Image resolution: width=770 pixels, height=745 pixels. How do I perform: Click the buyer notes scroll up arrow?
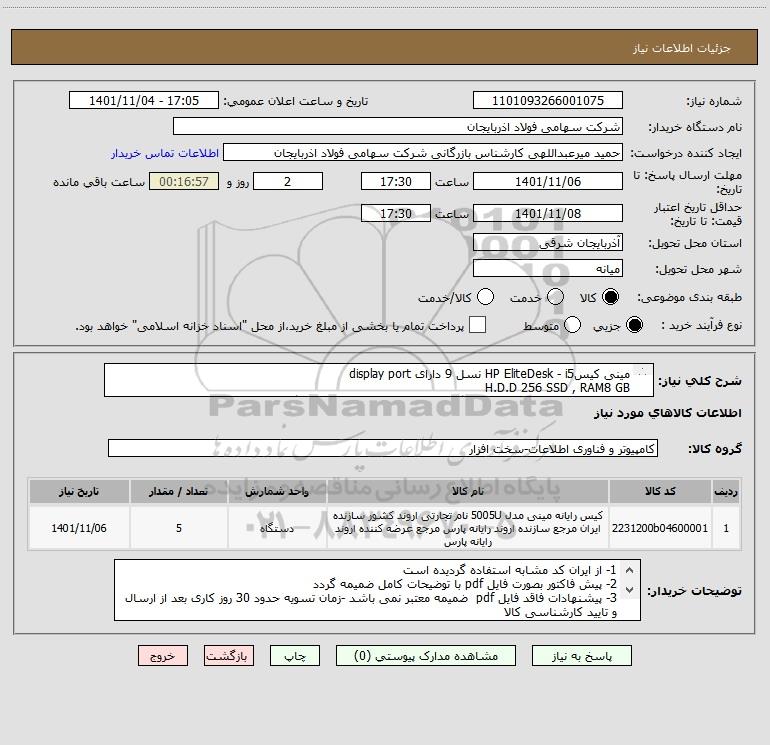(629, 570)
